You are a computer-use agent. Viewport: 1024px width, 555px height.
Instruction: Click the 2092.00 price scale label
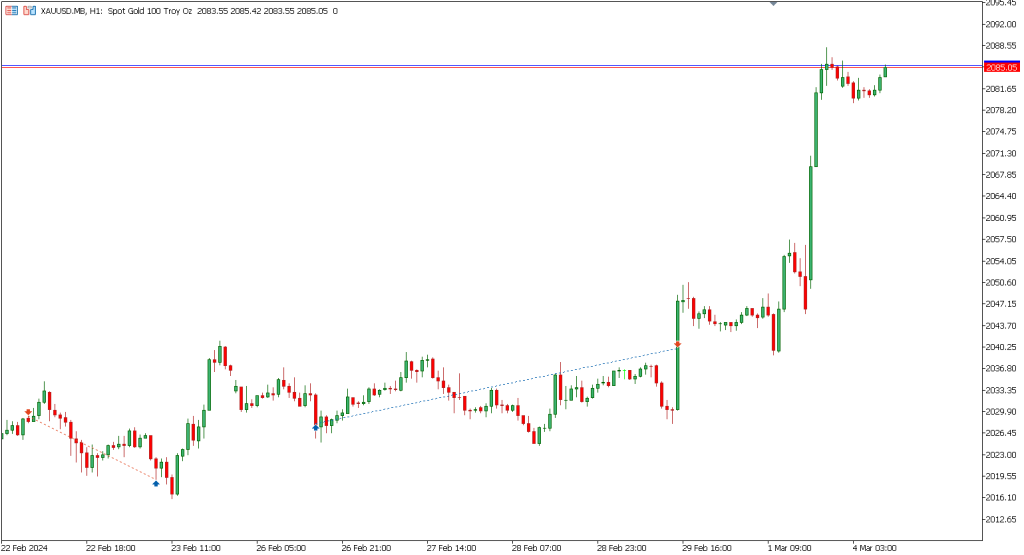[1001, 24]
